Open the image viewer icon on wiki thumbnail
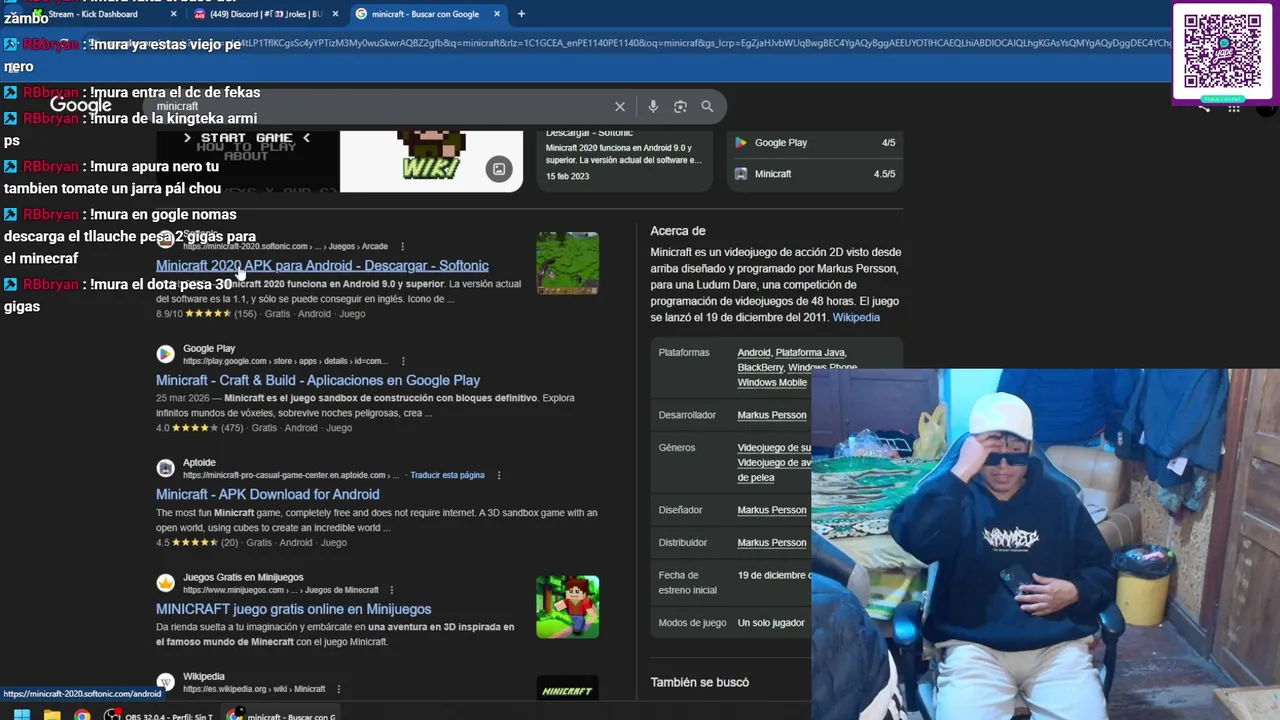 (499, 169)
